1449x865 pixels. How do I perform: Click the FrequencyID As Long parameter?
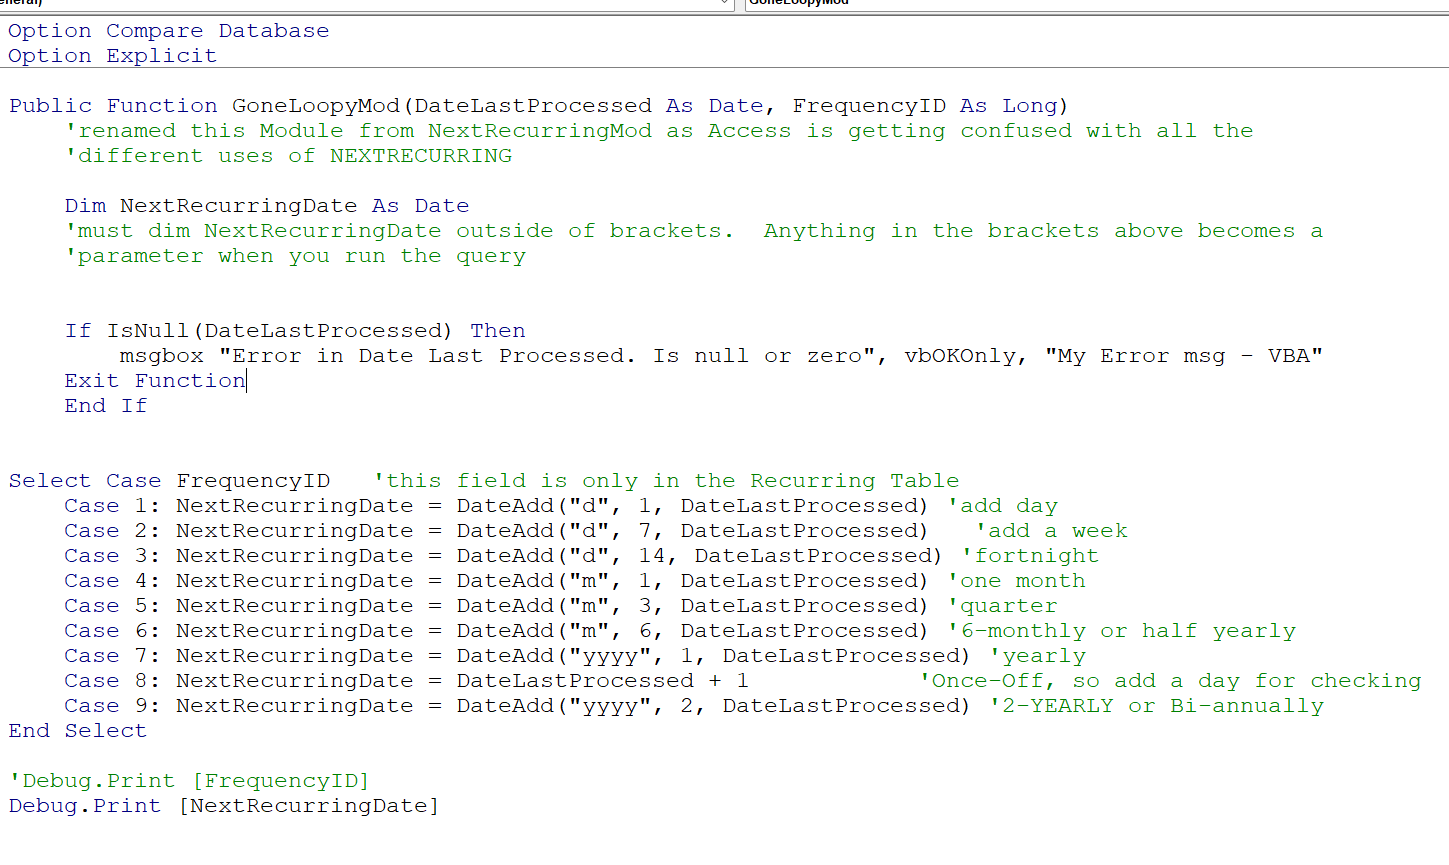tap(925, 106)
